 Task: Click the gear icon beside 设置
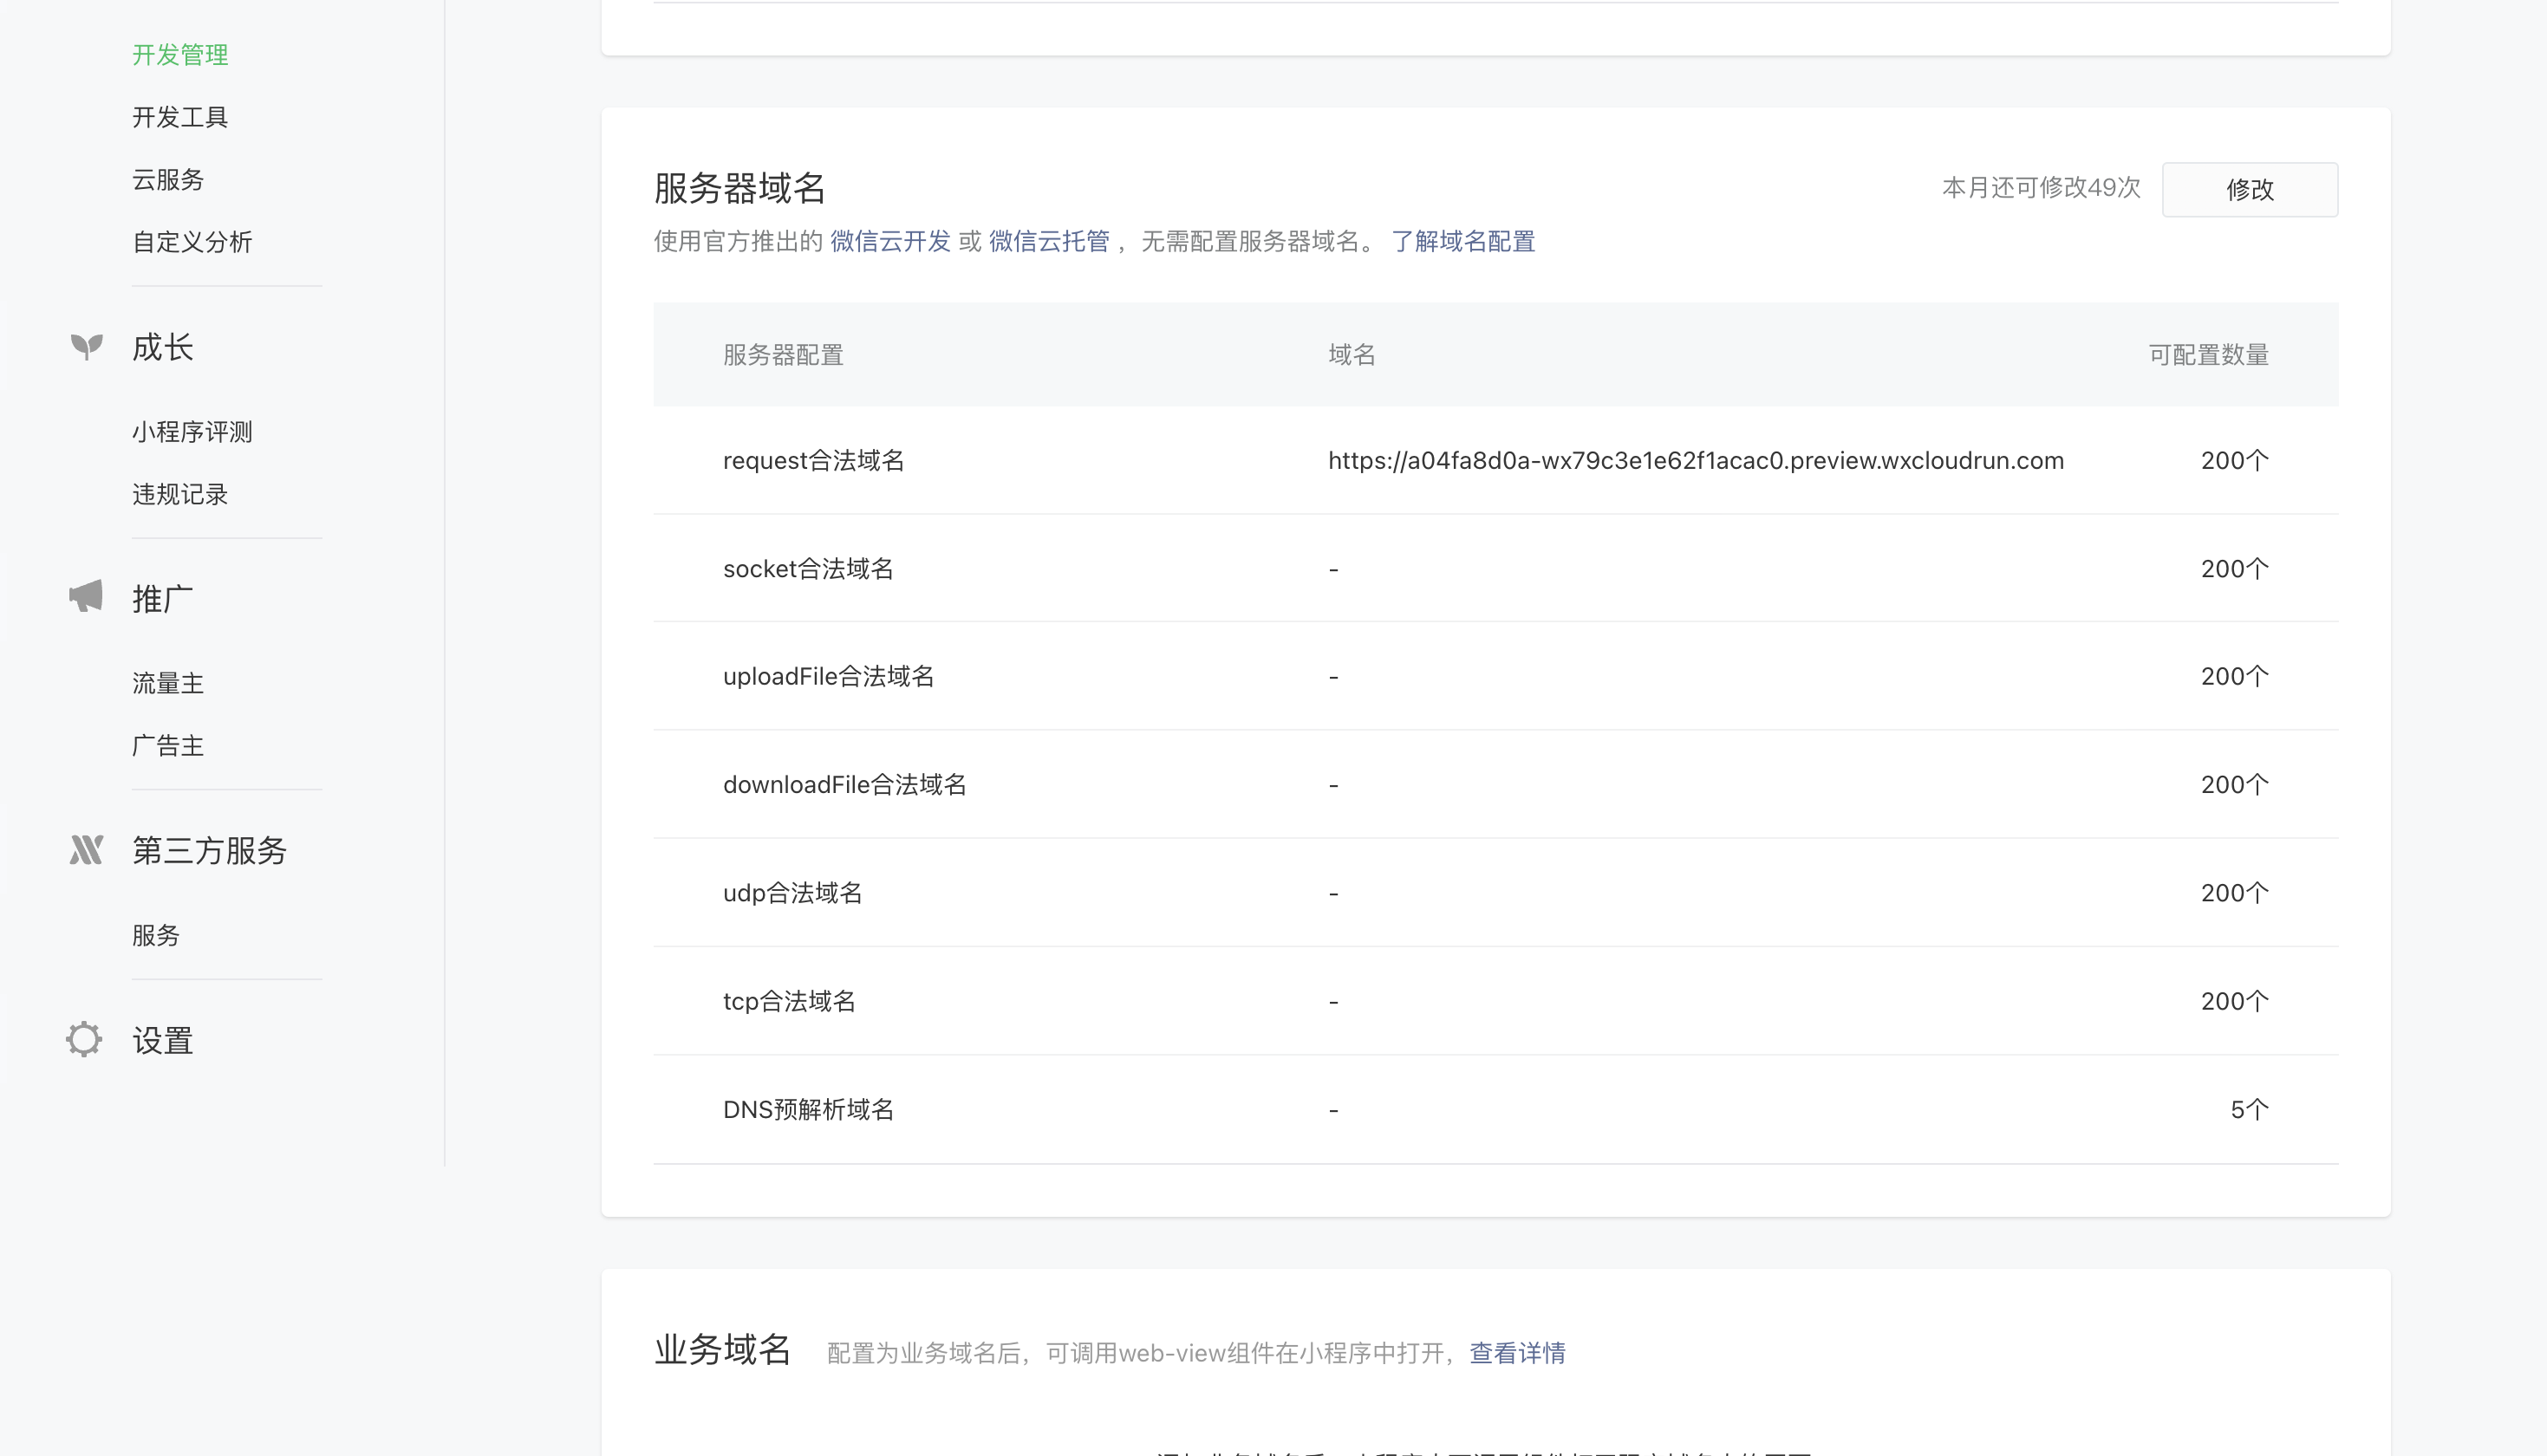coord(84,1039)
